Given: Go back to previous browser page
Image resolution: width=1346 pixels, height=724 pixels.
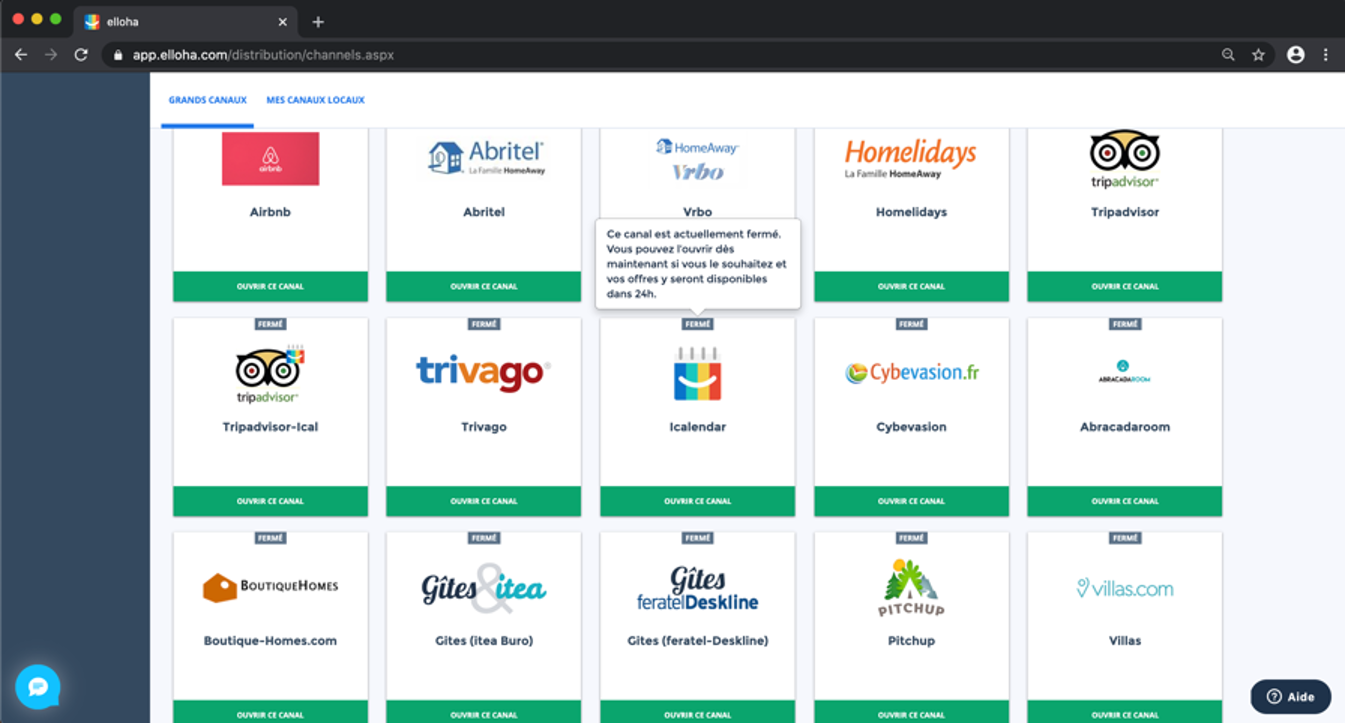Looking at the screenshot, I should coord(20,55).
